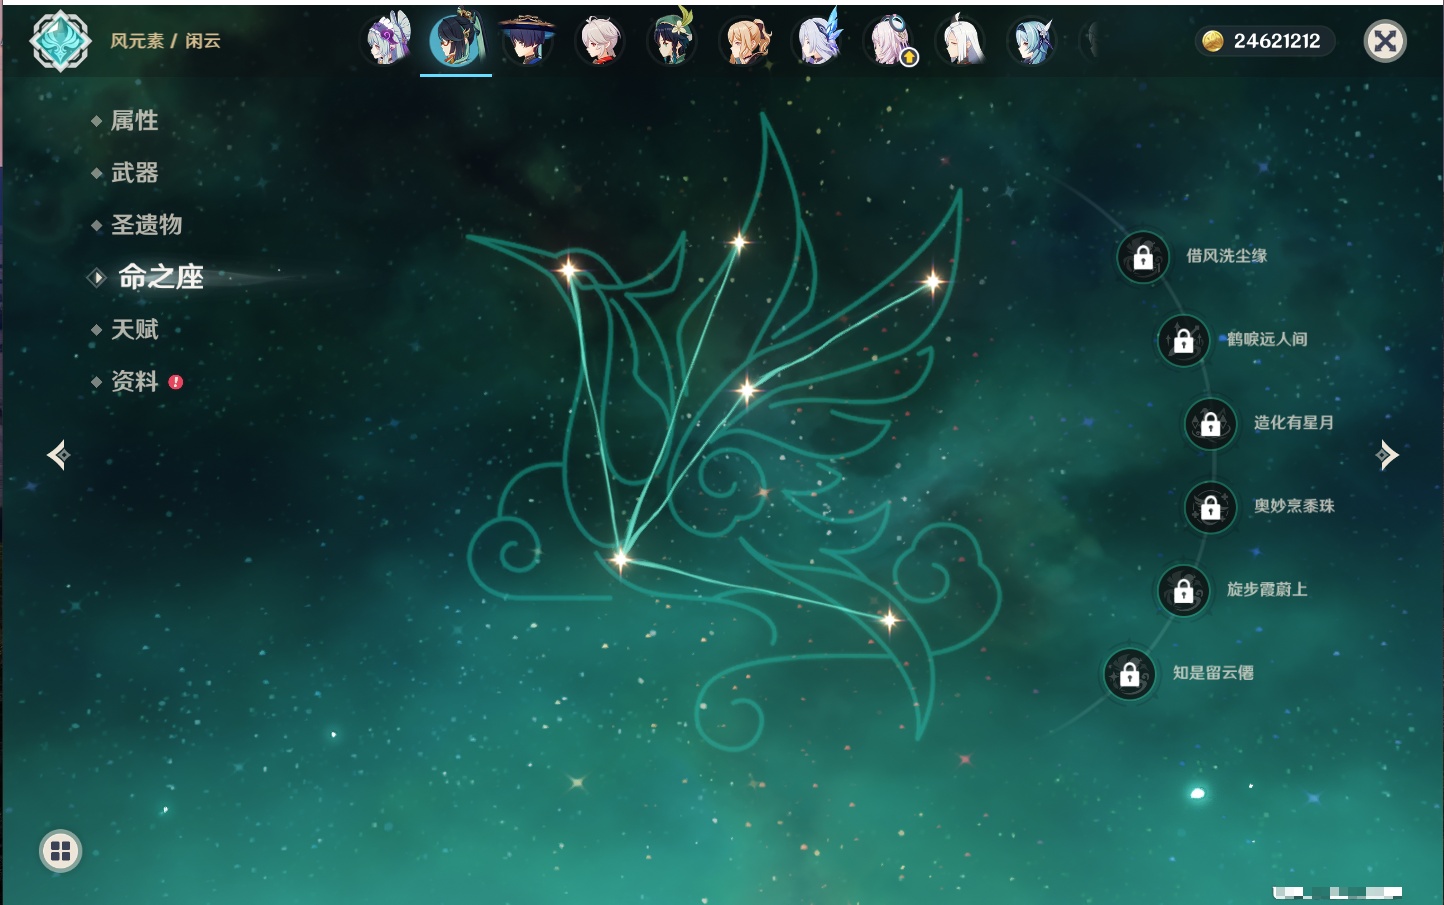Open the grid menu button at bottom-left
The image size is (1444, 905).
pos(60,851)
